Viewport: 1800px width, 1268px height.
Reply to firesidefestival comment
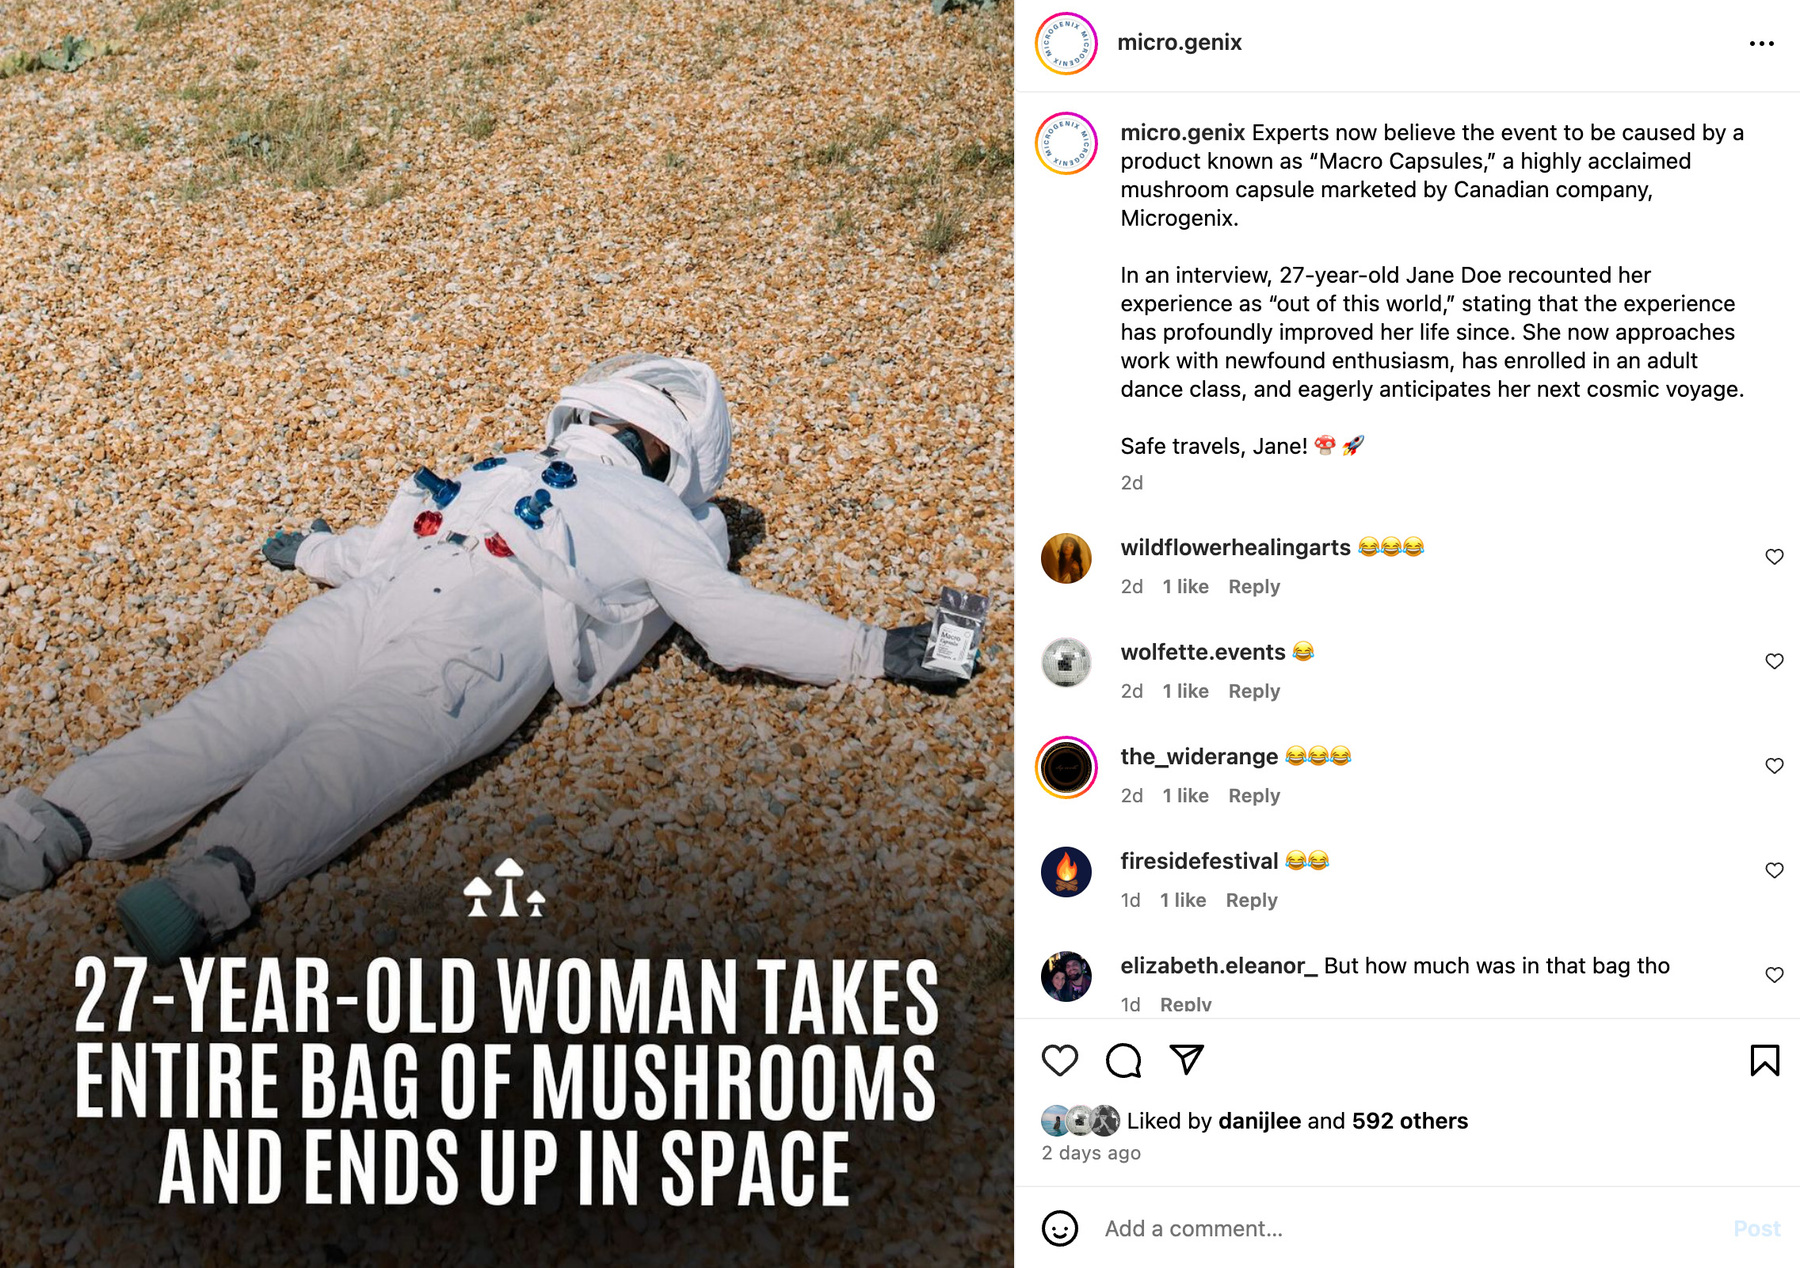[1251, 900]
